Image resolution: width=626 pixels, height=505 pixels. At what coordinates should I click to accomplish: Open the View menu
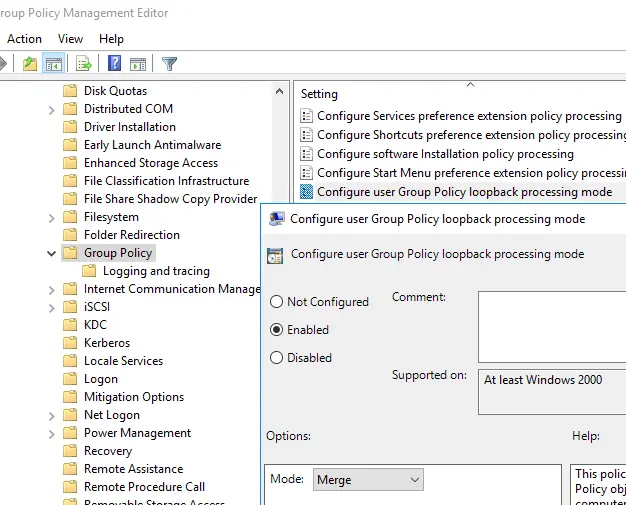(x=70, y=39)
